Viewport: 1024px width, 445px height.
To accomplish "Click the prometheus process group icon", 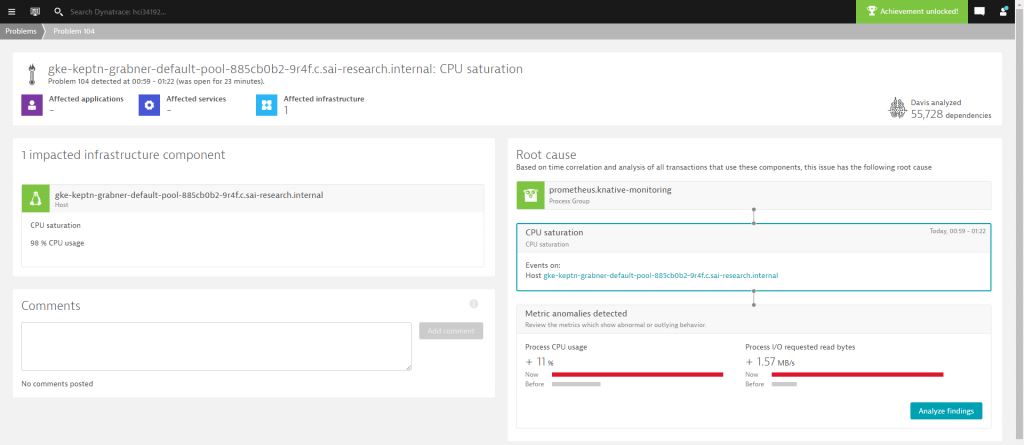I will coord(530,194).
